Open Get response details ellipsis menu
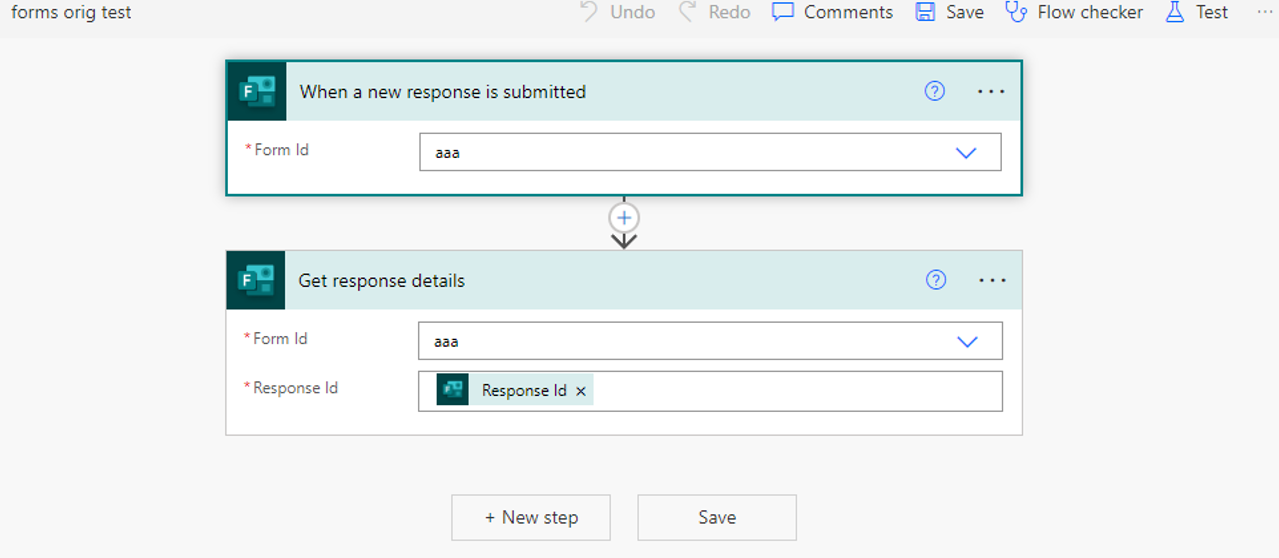 point(992,280)
